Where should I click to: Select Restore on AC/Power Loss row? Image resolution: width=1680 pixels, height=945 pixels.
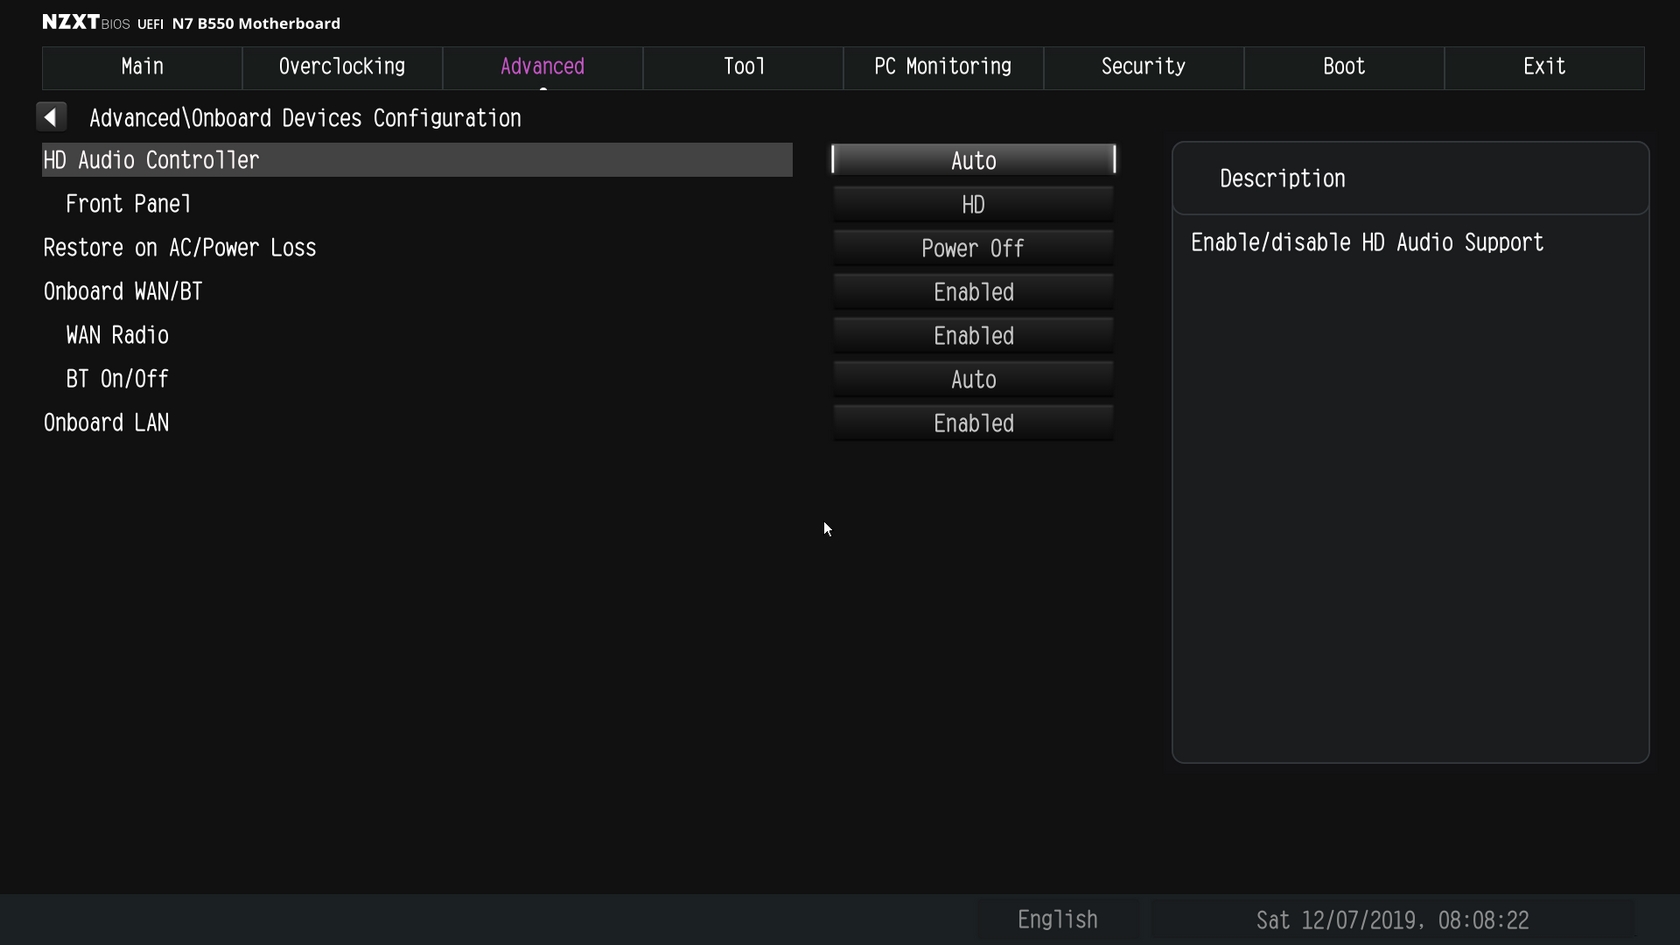180,248
